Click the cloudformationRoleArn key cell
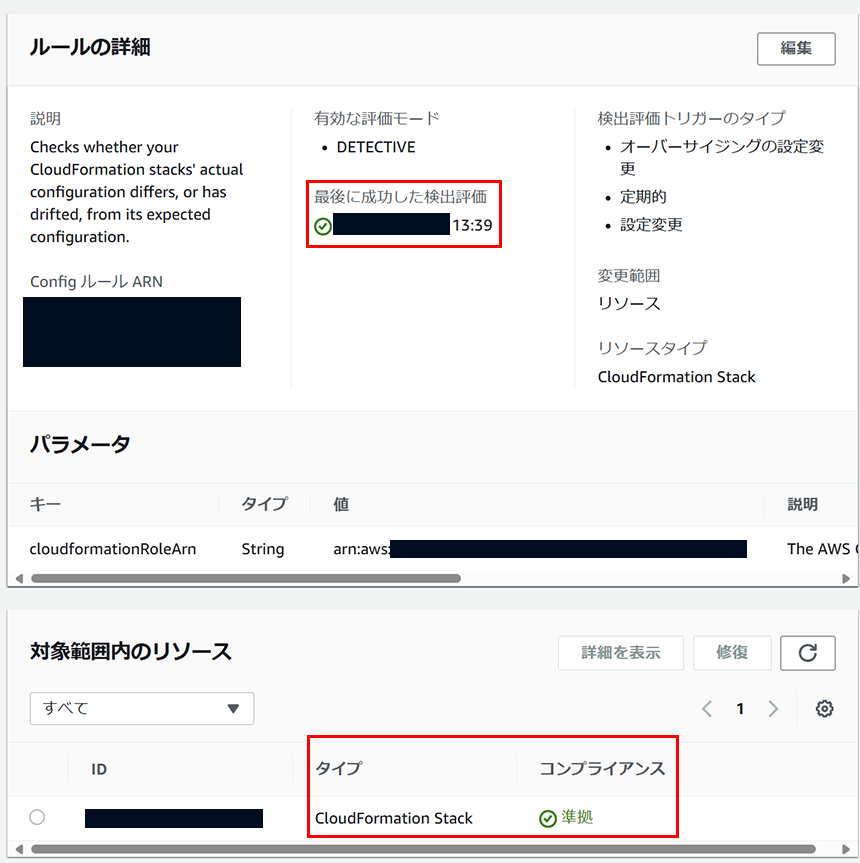The height and width of the screenshot is (863, 860). [x=113, y=549]
